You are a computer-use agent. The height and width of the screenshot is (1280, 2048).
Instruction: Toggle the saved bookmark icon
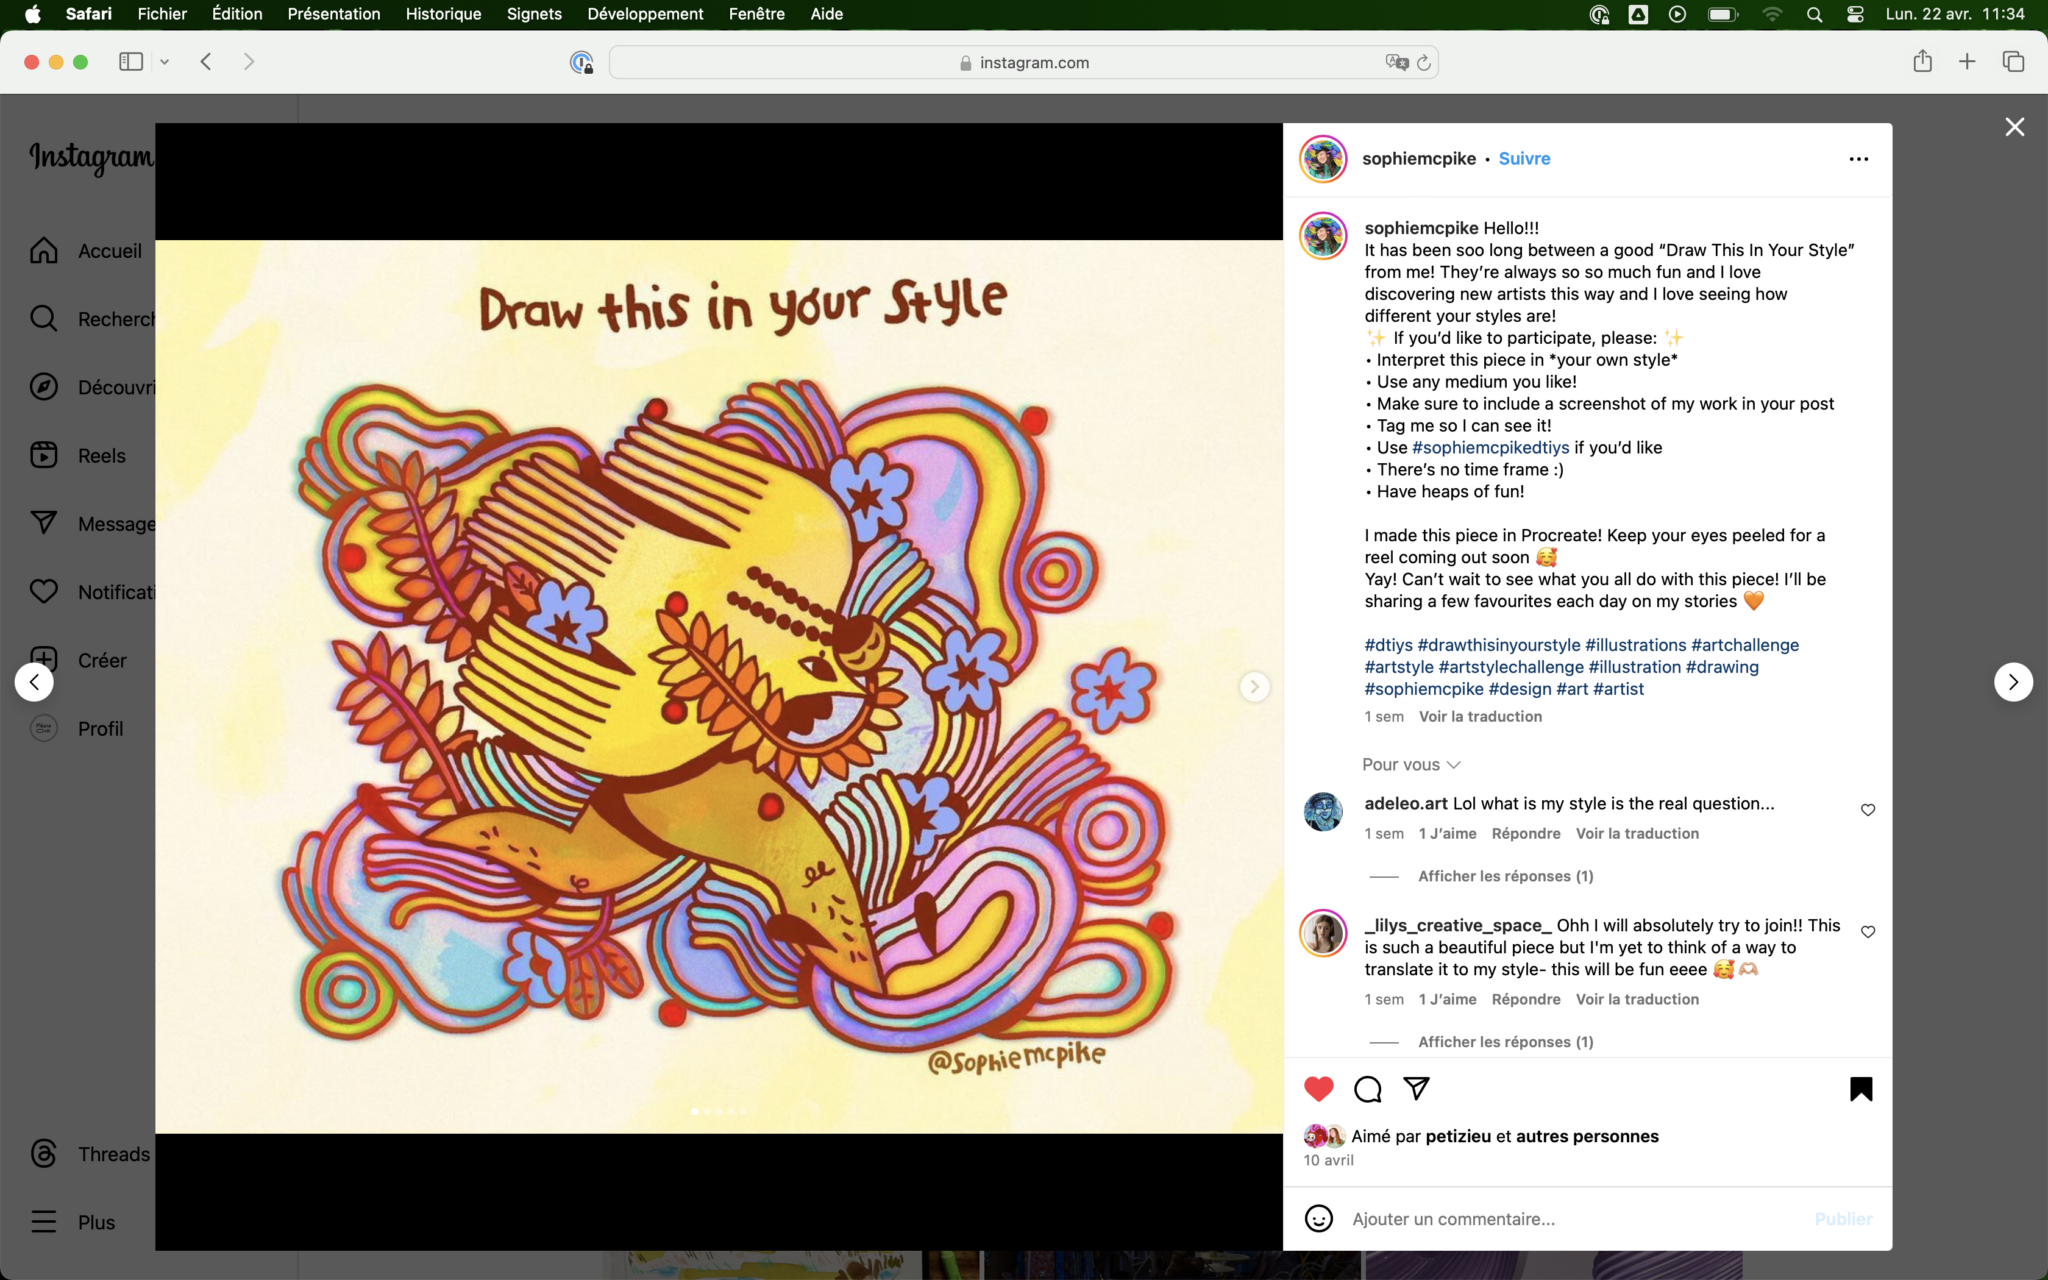coord(1860,1089)
